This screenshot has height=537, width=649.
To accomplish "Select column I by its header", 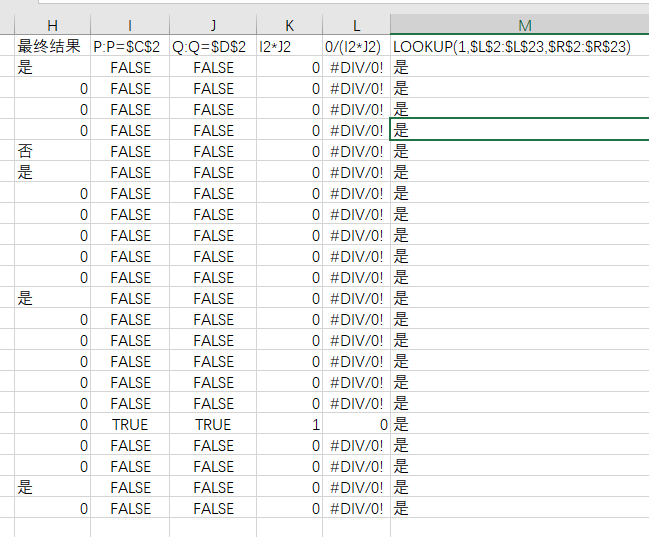I will (130, 25).
